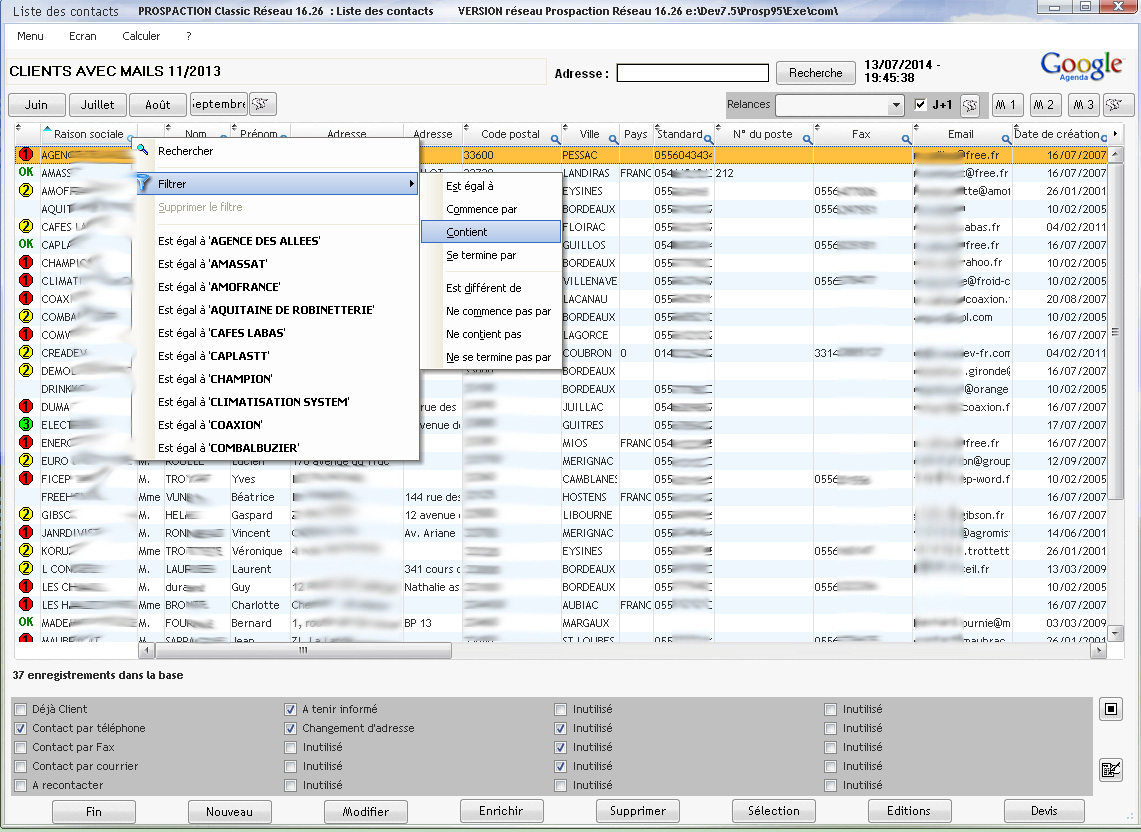
Task: Select Rechercher in the context menu
Action: (x=186, y=151)
